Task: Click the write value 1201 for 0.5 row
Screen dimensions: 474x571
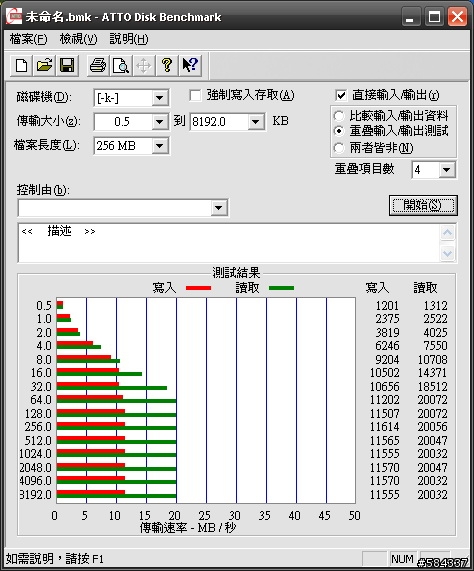Action: (x=387, y=305)
